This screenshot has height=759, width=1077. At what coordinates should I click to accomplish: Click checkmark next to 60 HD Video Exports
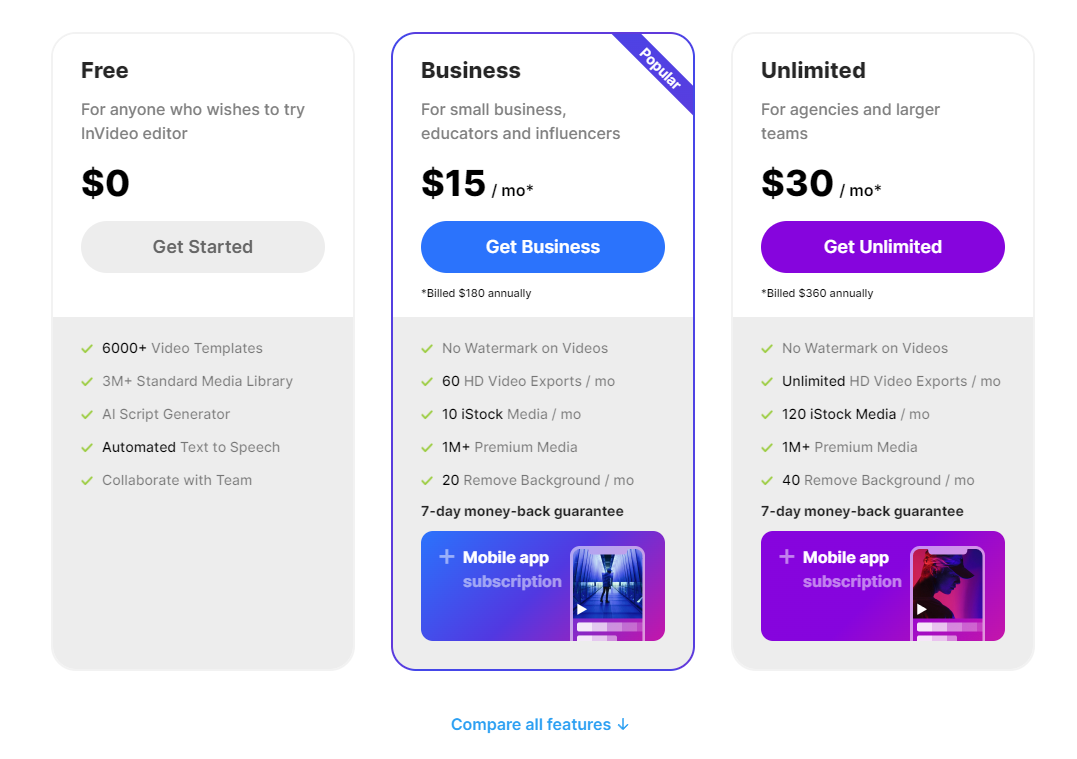[427, 381]
